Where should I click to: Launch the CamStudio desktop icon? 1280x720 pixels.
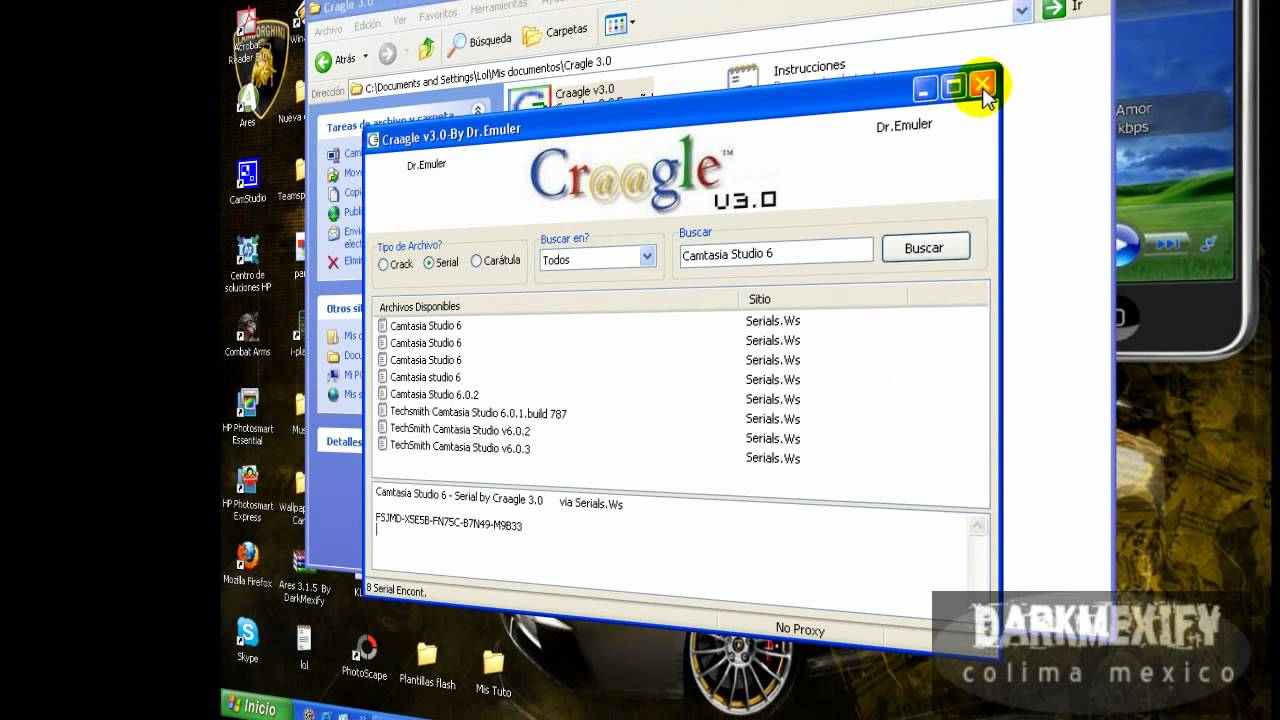click(x=247, y=180)
